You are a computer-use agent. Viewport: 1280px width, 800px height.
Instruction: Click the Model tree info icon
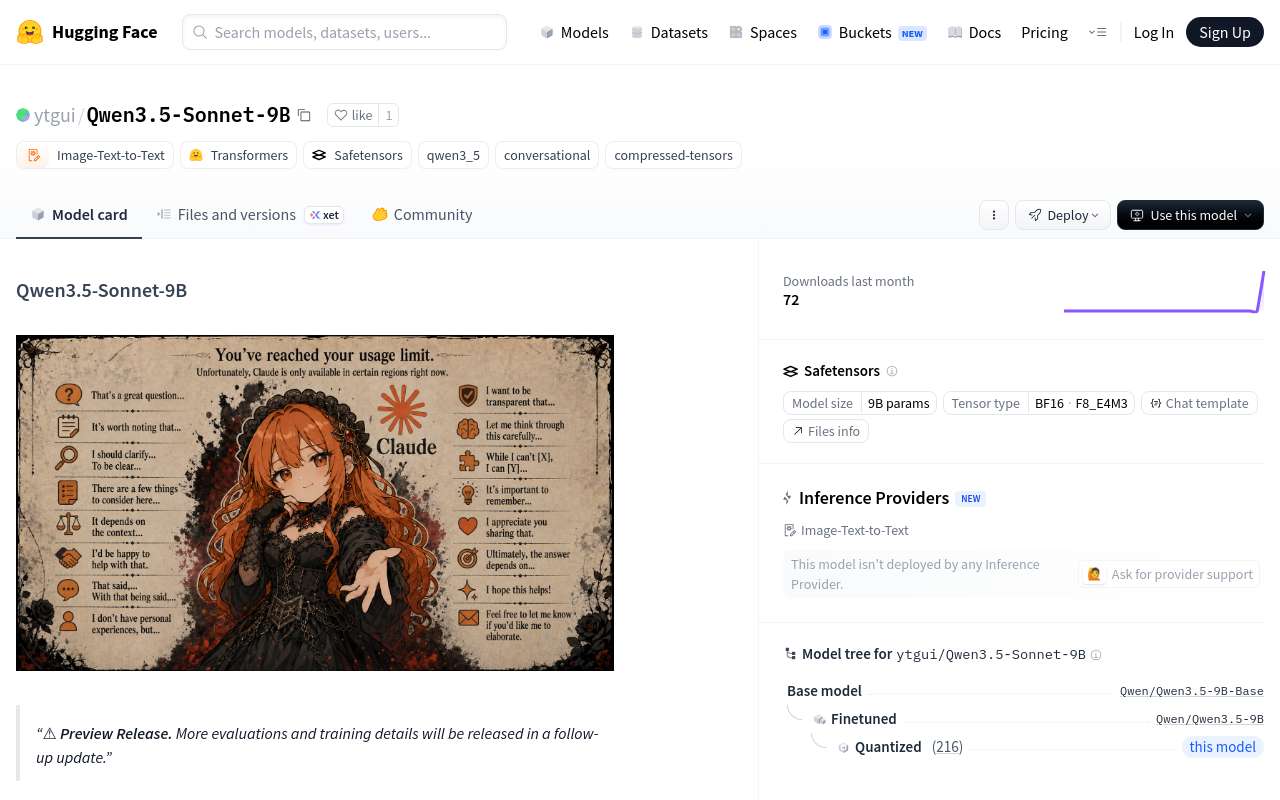[1096, 655]
